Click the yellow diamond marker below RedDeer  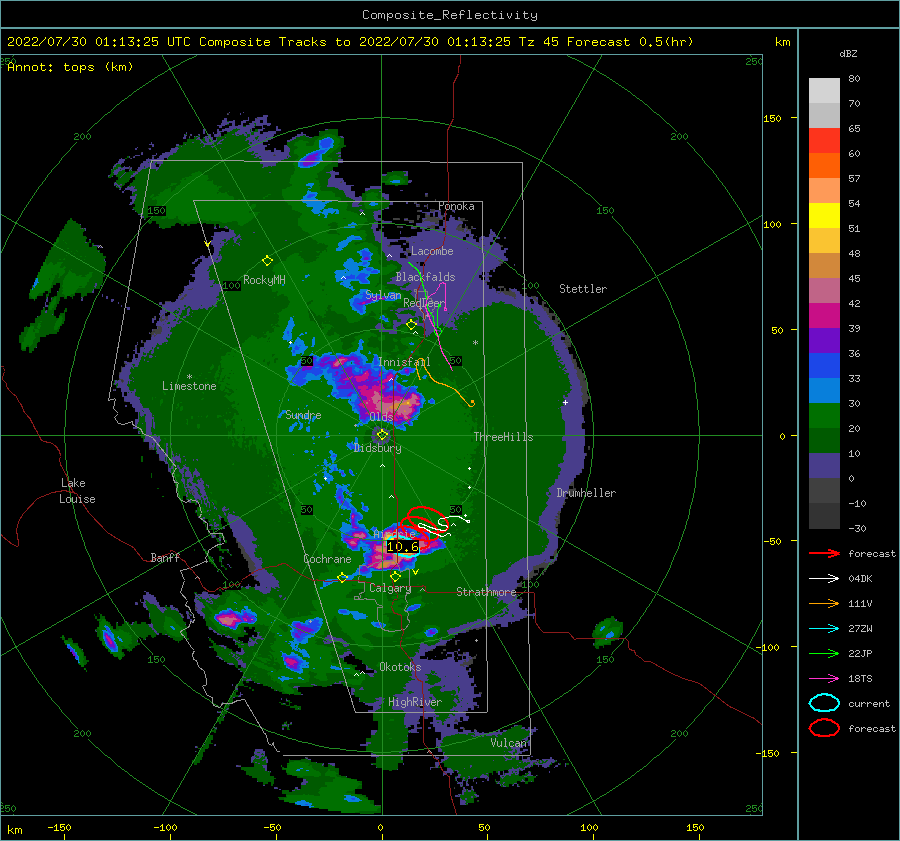pos(411,325)
